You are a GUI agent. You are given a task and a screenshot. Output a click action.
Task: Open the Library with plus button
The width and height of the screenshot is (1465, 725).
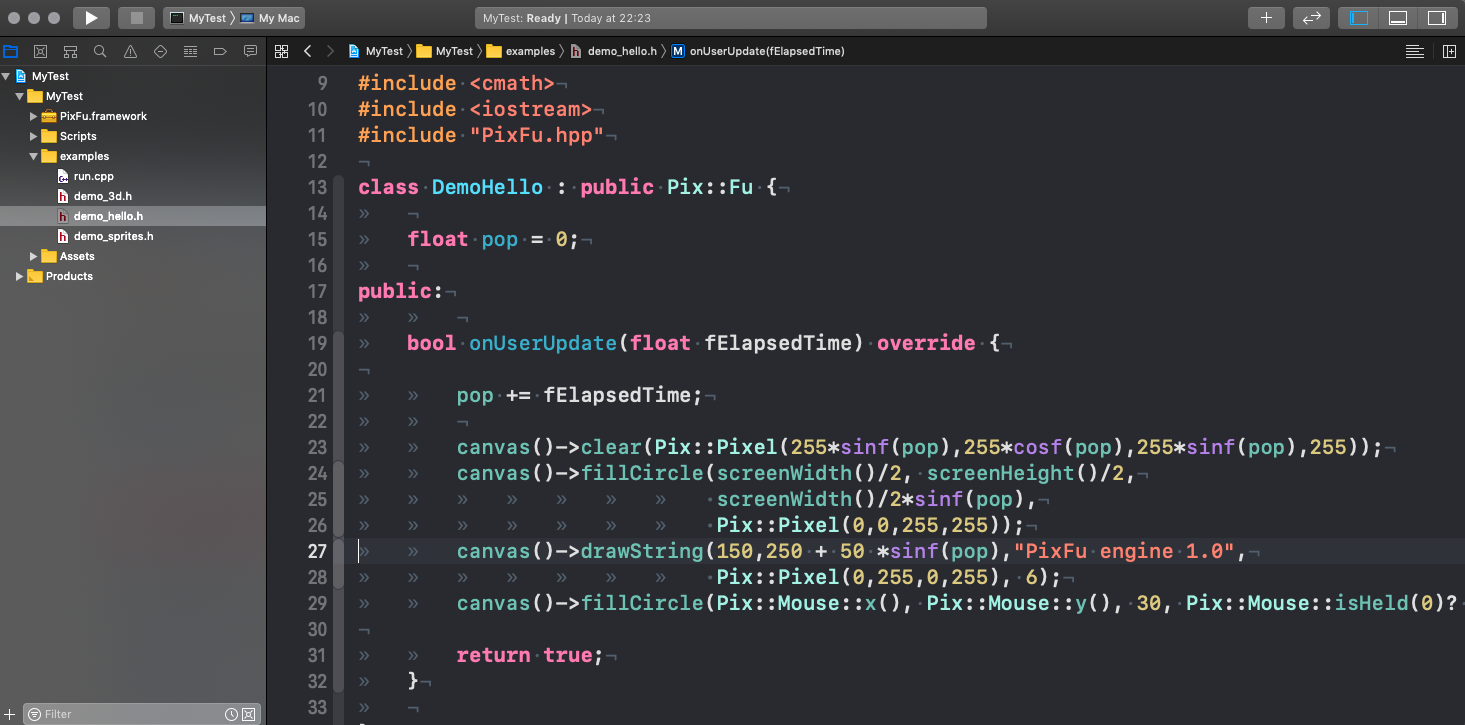[x=1266, y=18]
